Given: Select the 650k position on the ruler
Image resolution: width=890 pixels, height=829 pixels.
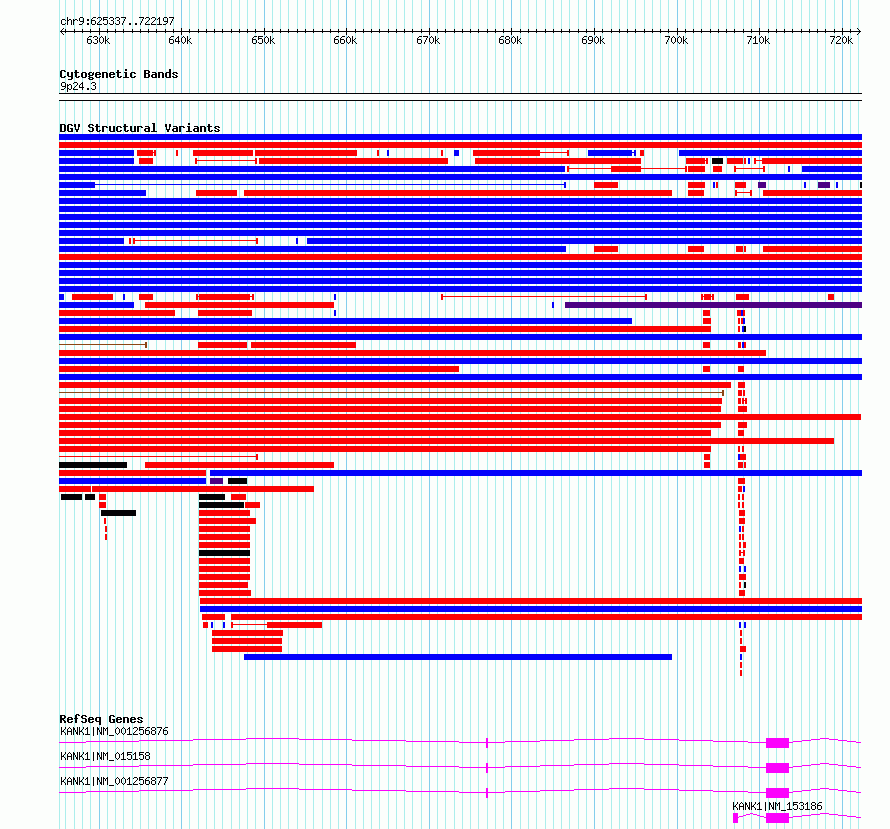Looking at the screenshot, I should tap(263, 41).
